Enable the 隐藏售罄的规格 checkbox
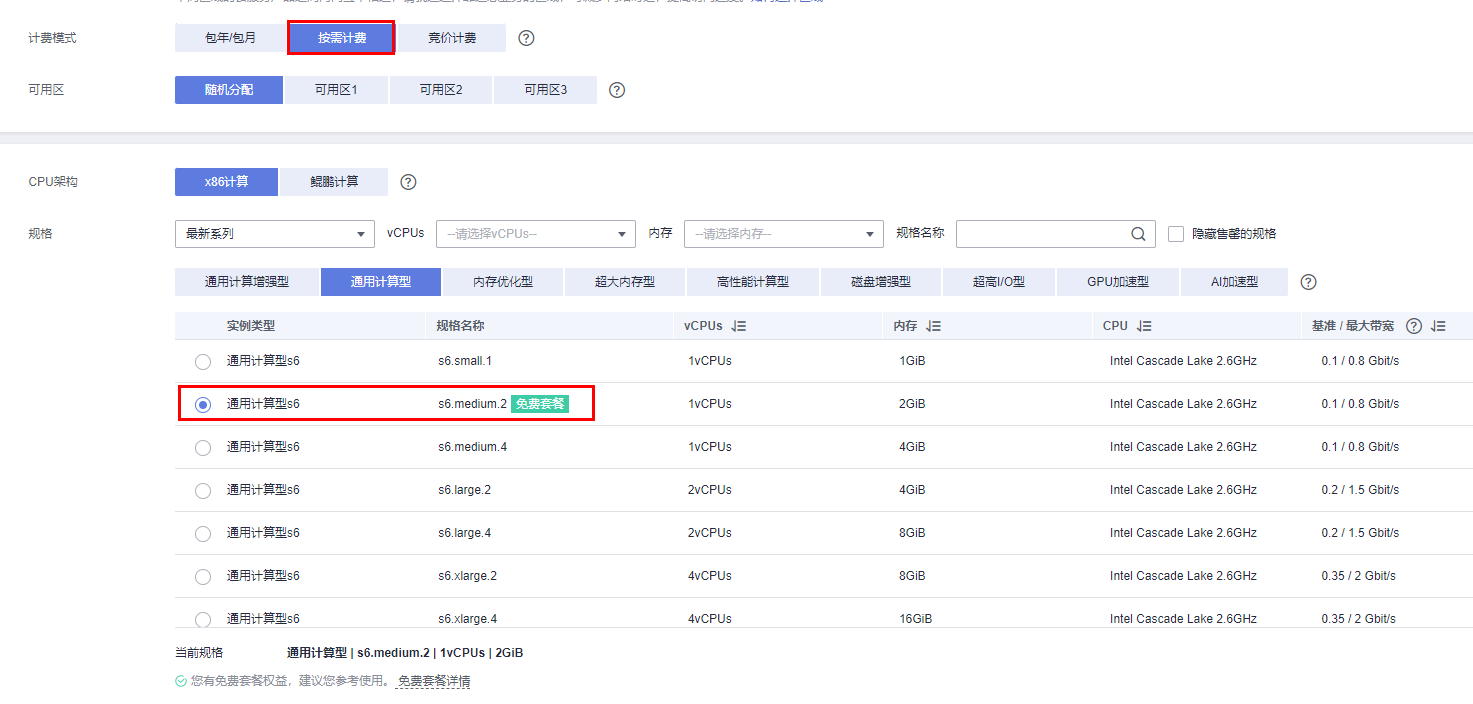 click(x=1176, y=234)
